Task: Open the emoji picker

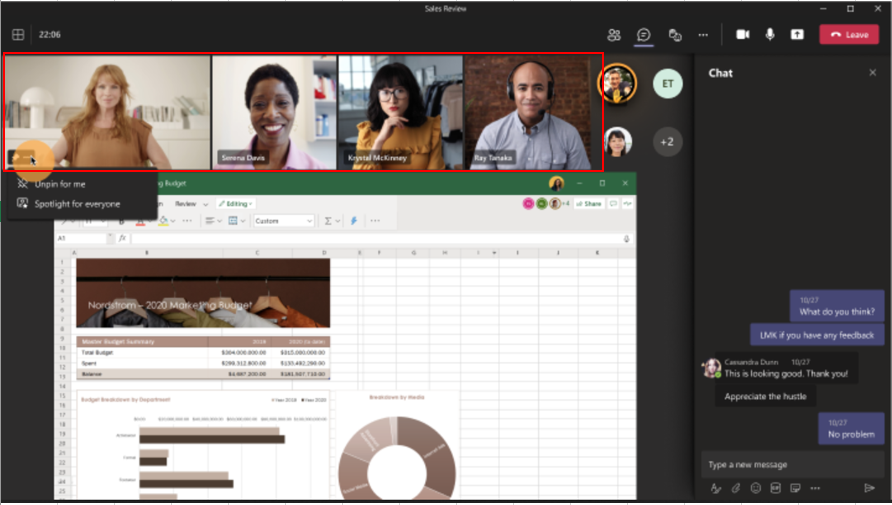Action: click(x=755, y=488)
